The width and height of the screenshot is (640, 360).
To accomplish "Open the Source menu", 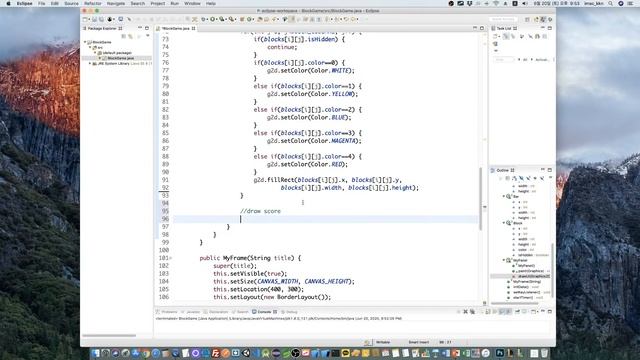I will 71,3.
